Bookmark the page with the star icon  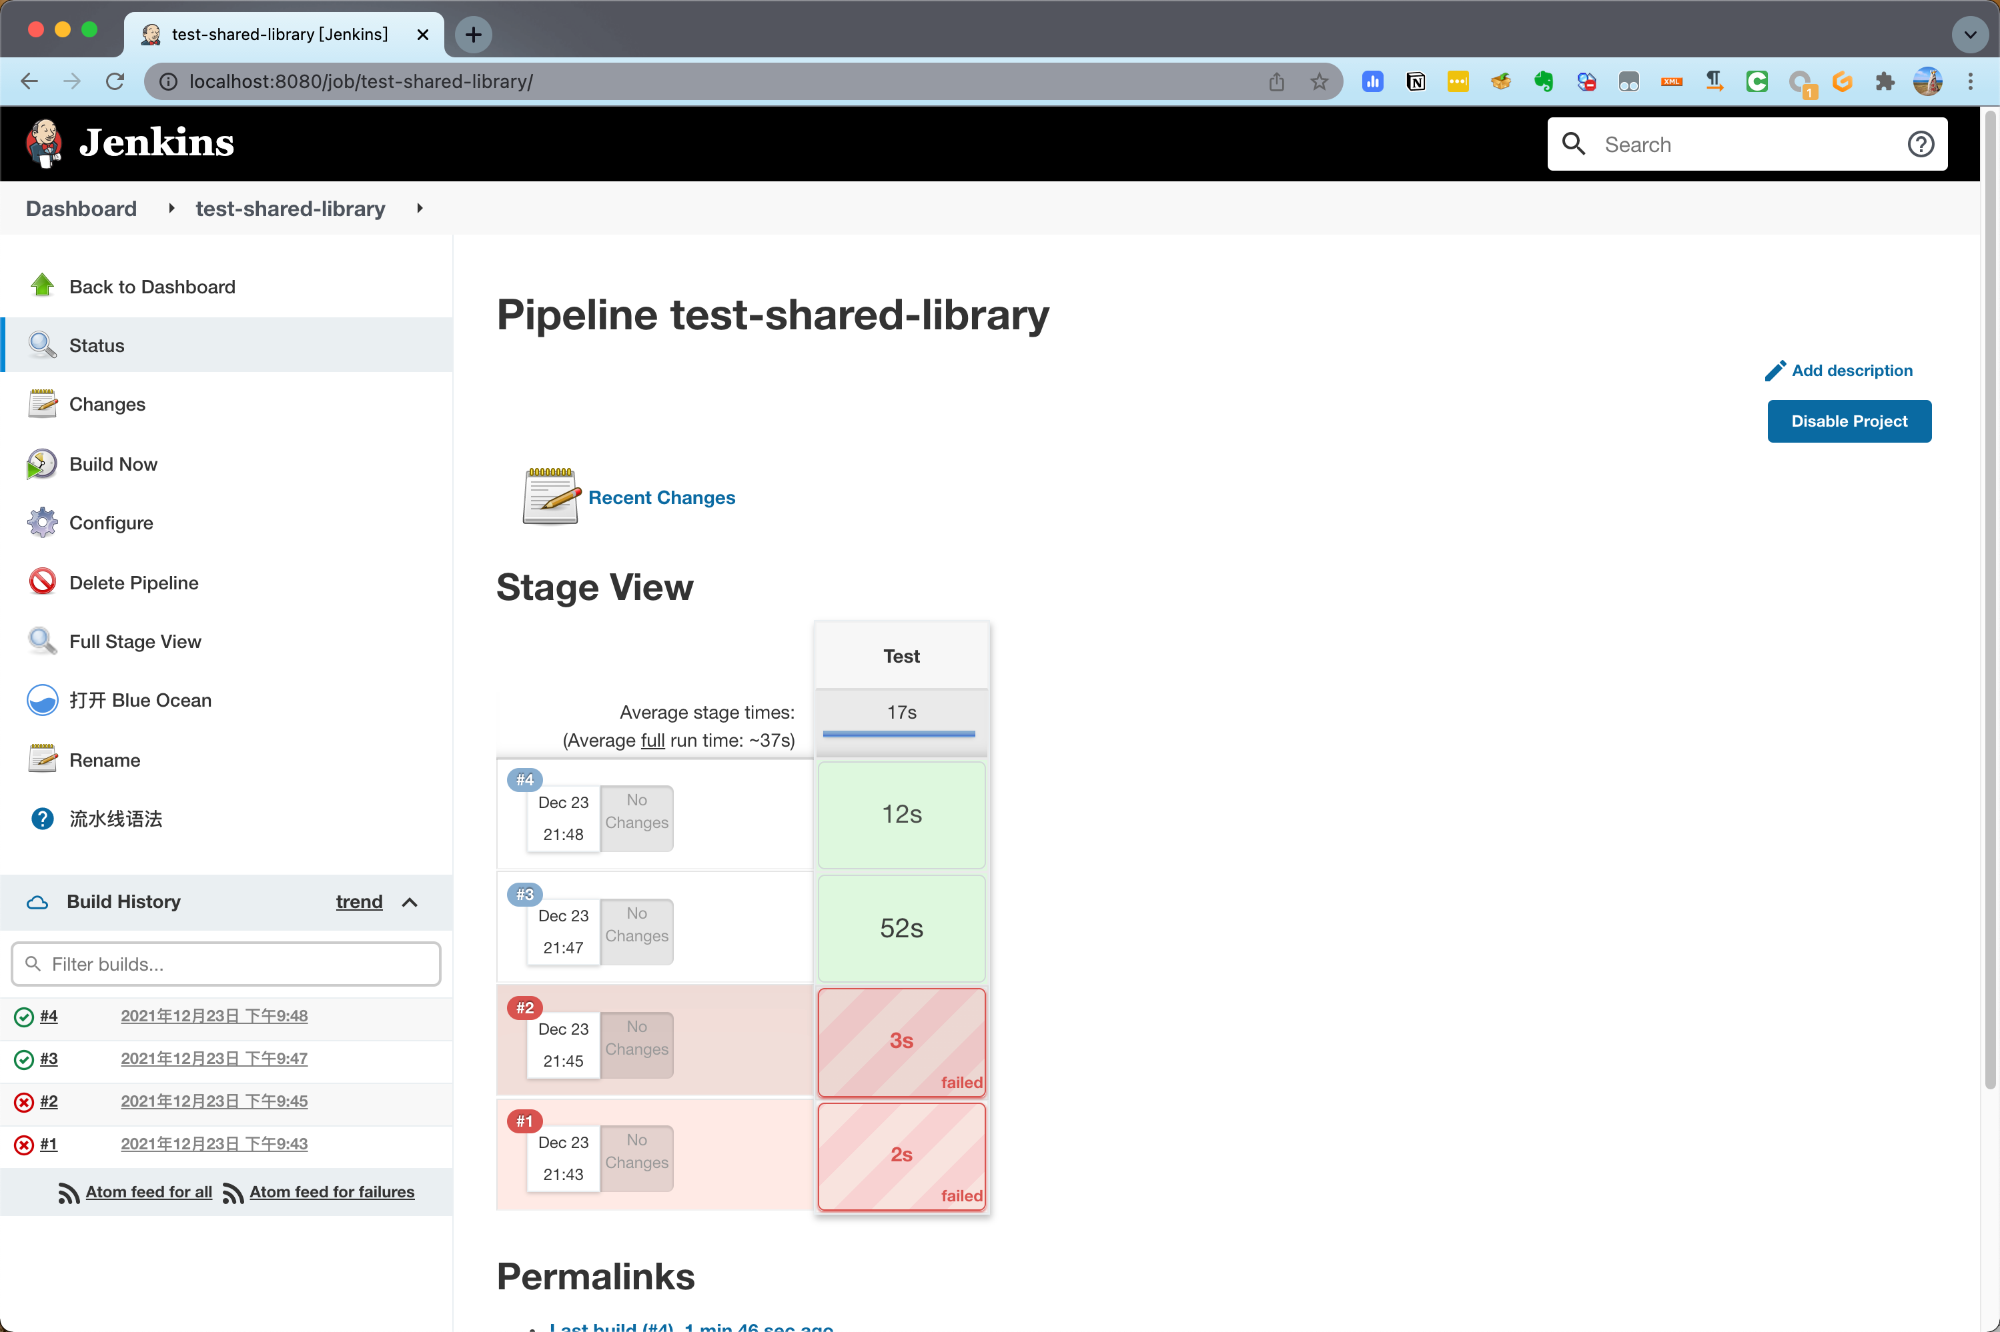point(1319,82)
